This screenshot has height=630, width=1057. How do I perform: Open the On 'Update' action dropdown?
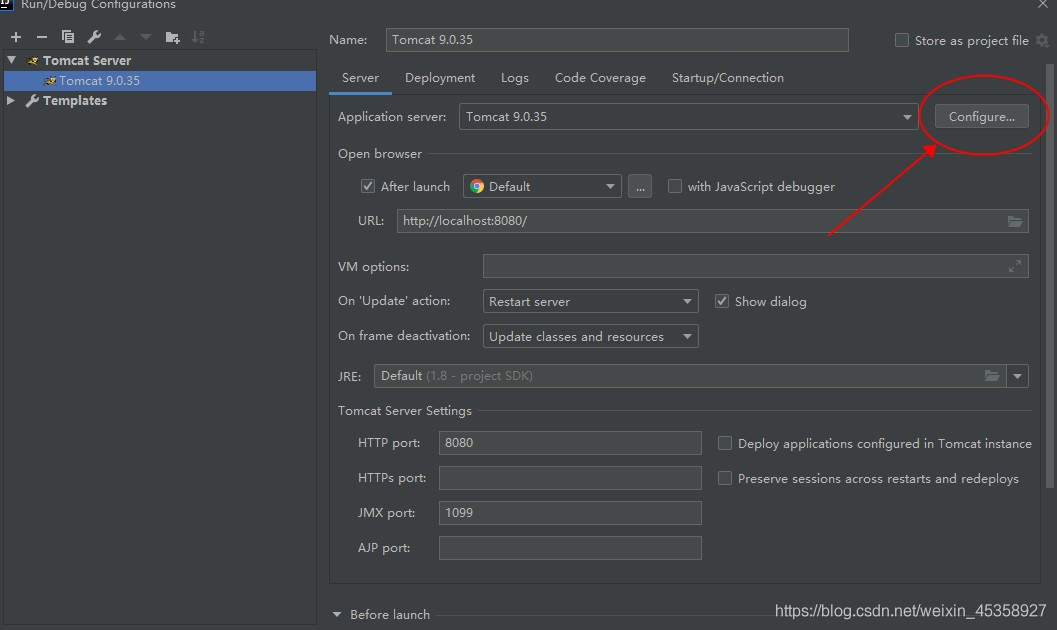tap(591, 301)
